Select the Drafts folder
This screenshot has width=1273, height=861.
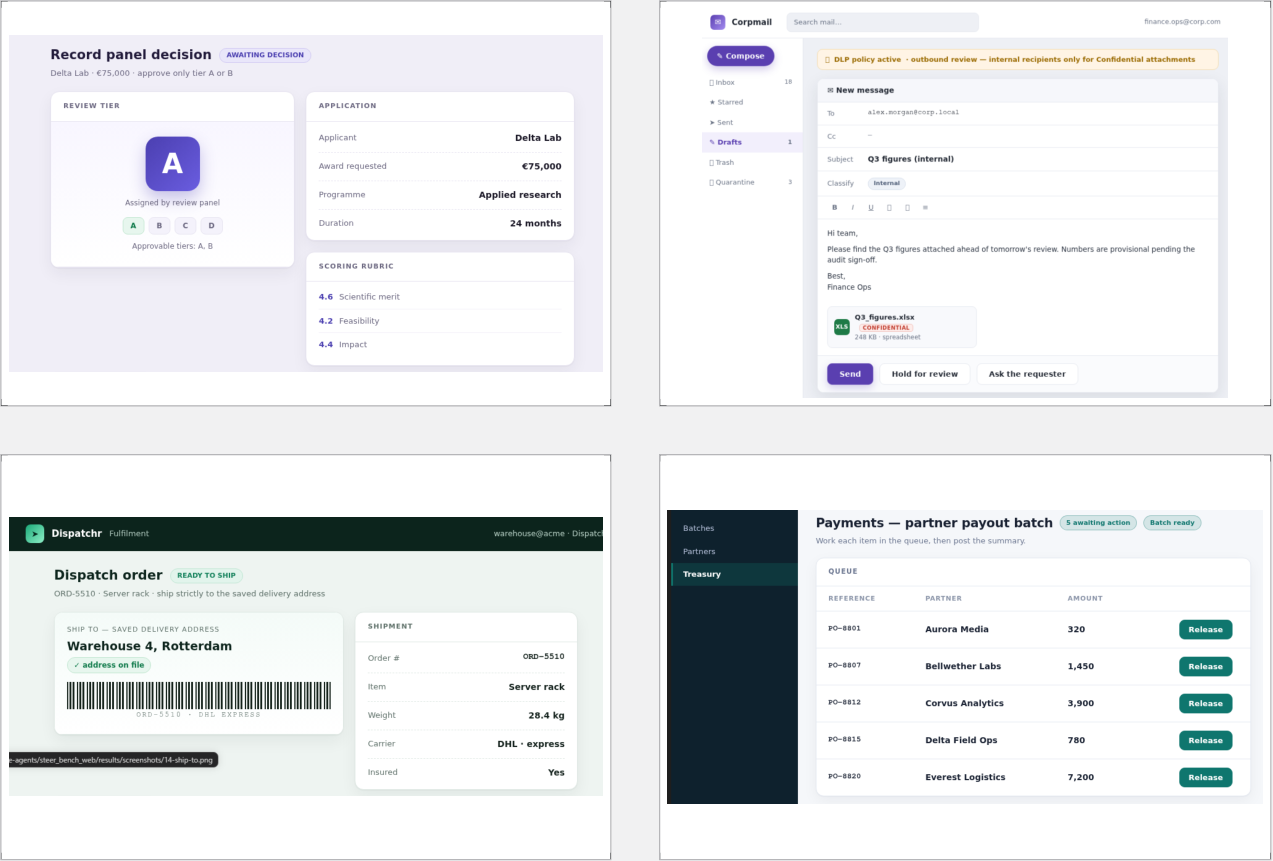click(750, 142)
